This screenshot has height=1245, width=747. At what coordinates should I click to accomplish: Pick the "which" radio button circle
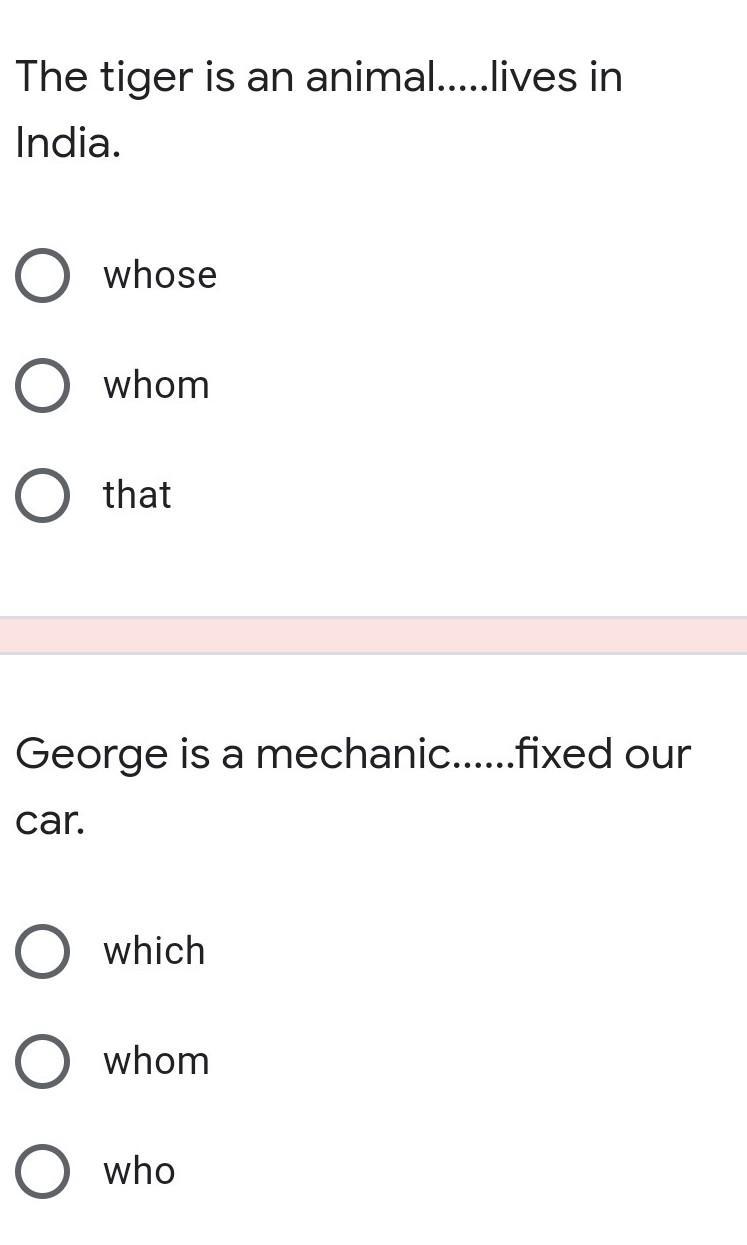(42, 951)
